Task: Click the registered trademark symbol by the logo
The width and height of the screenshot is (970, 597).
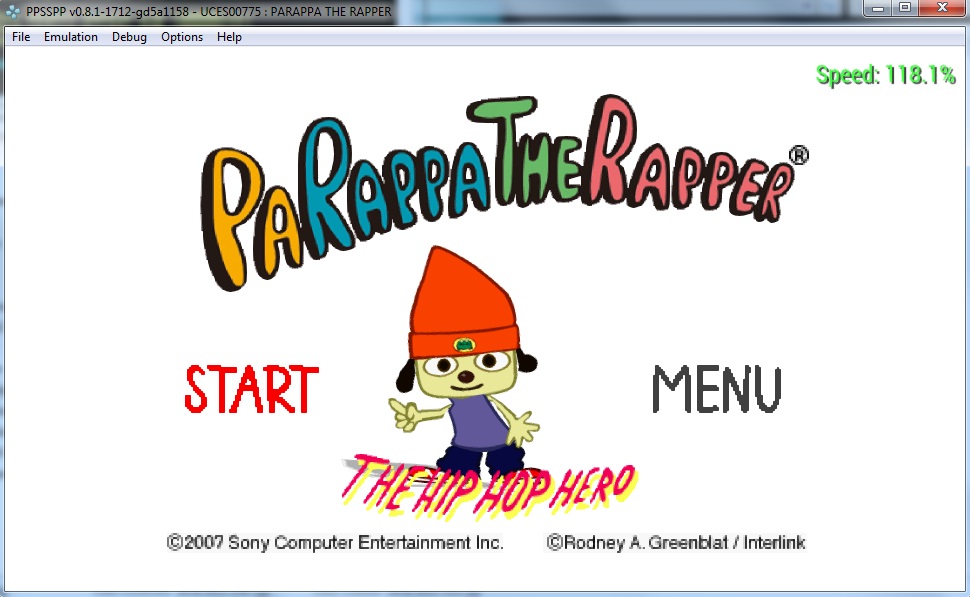Action: point(798,155)
